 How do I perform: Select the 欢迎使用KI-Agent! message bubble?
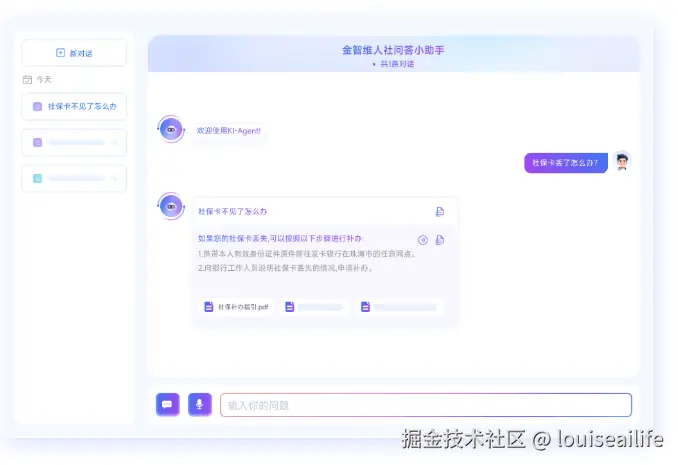229,131
